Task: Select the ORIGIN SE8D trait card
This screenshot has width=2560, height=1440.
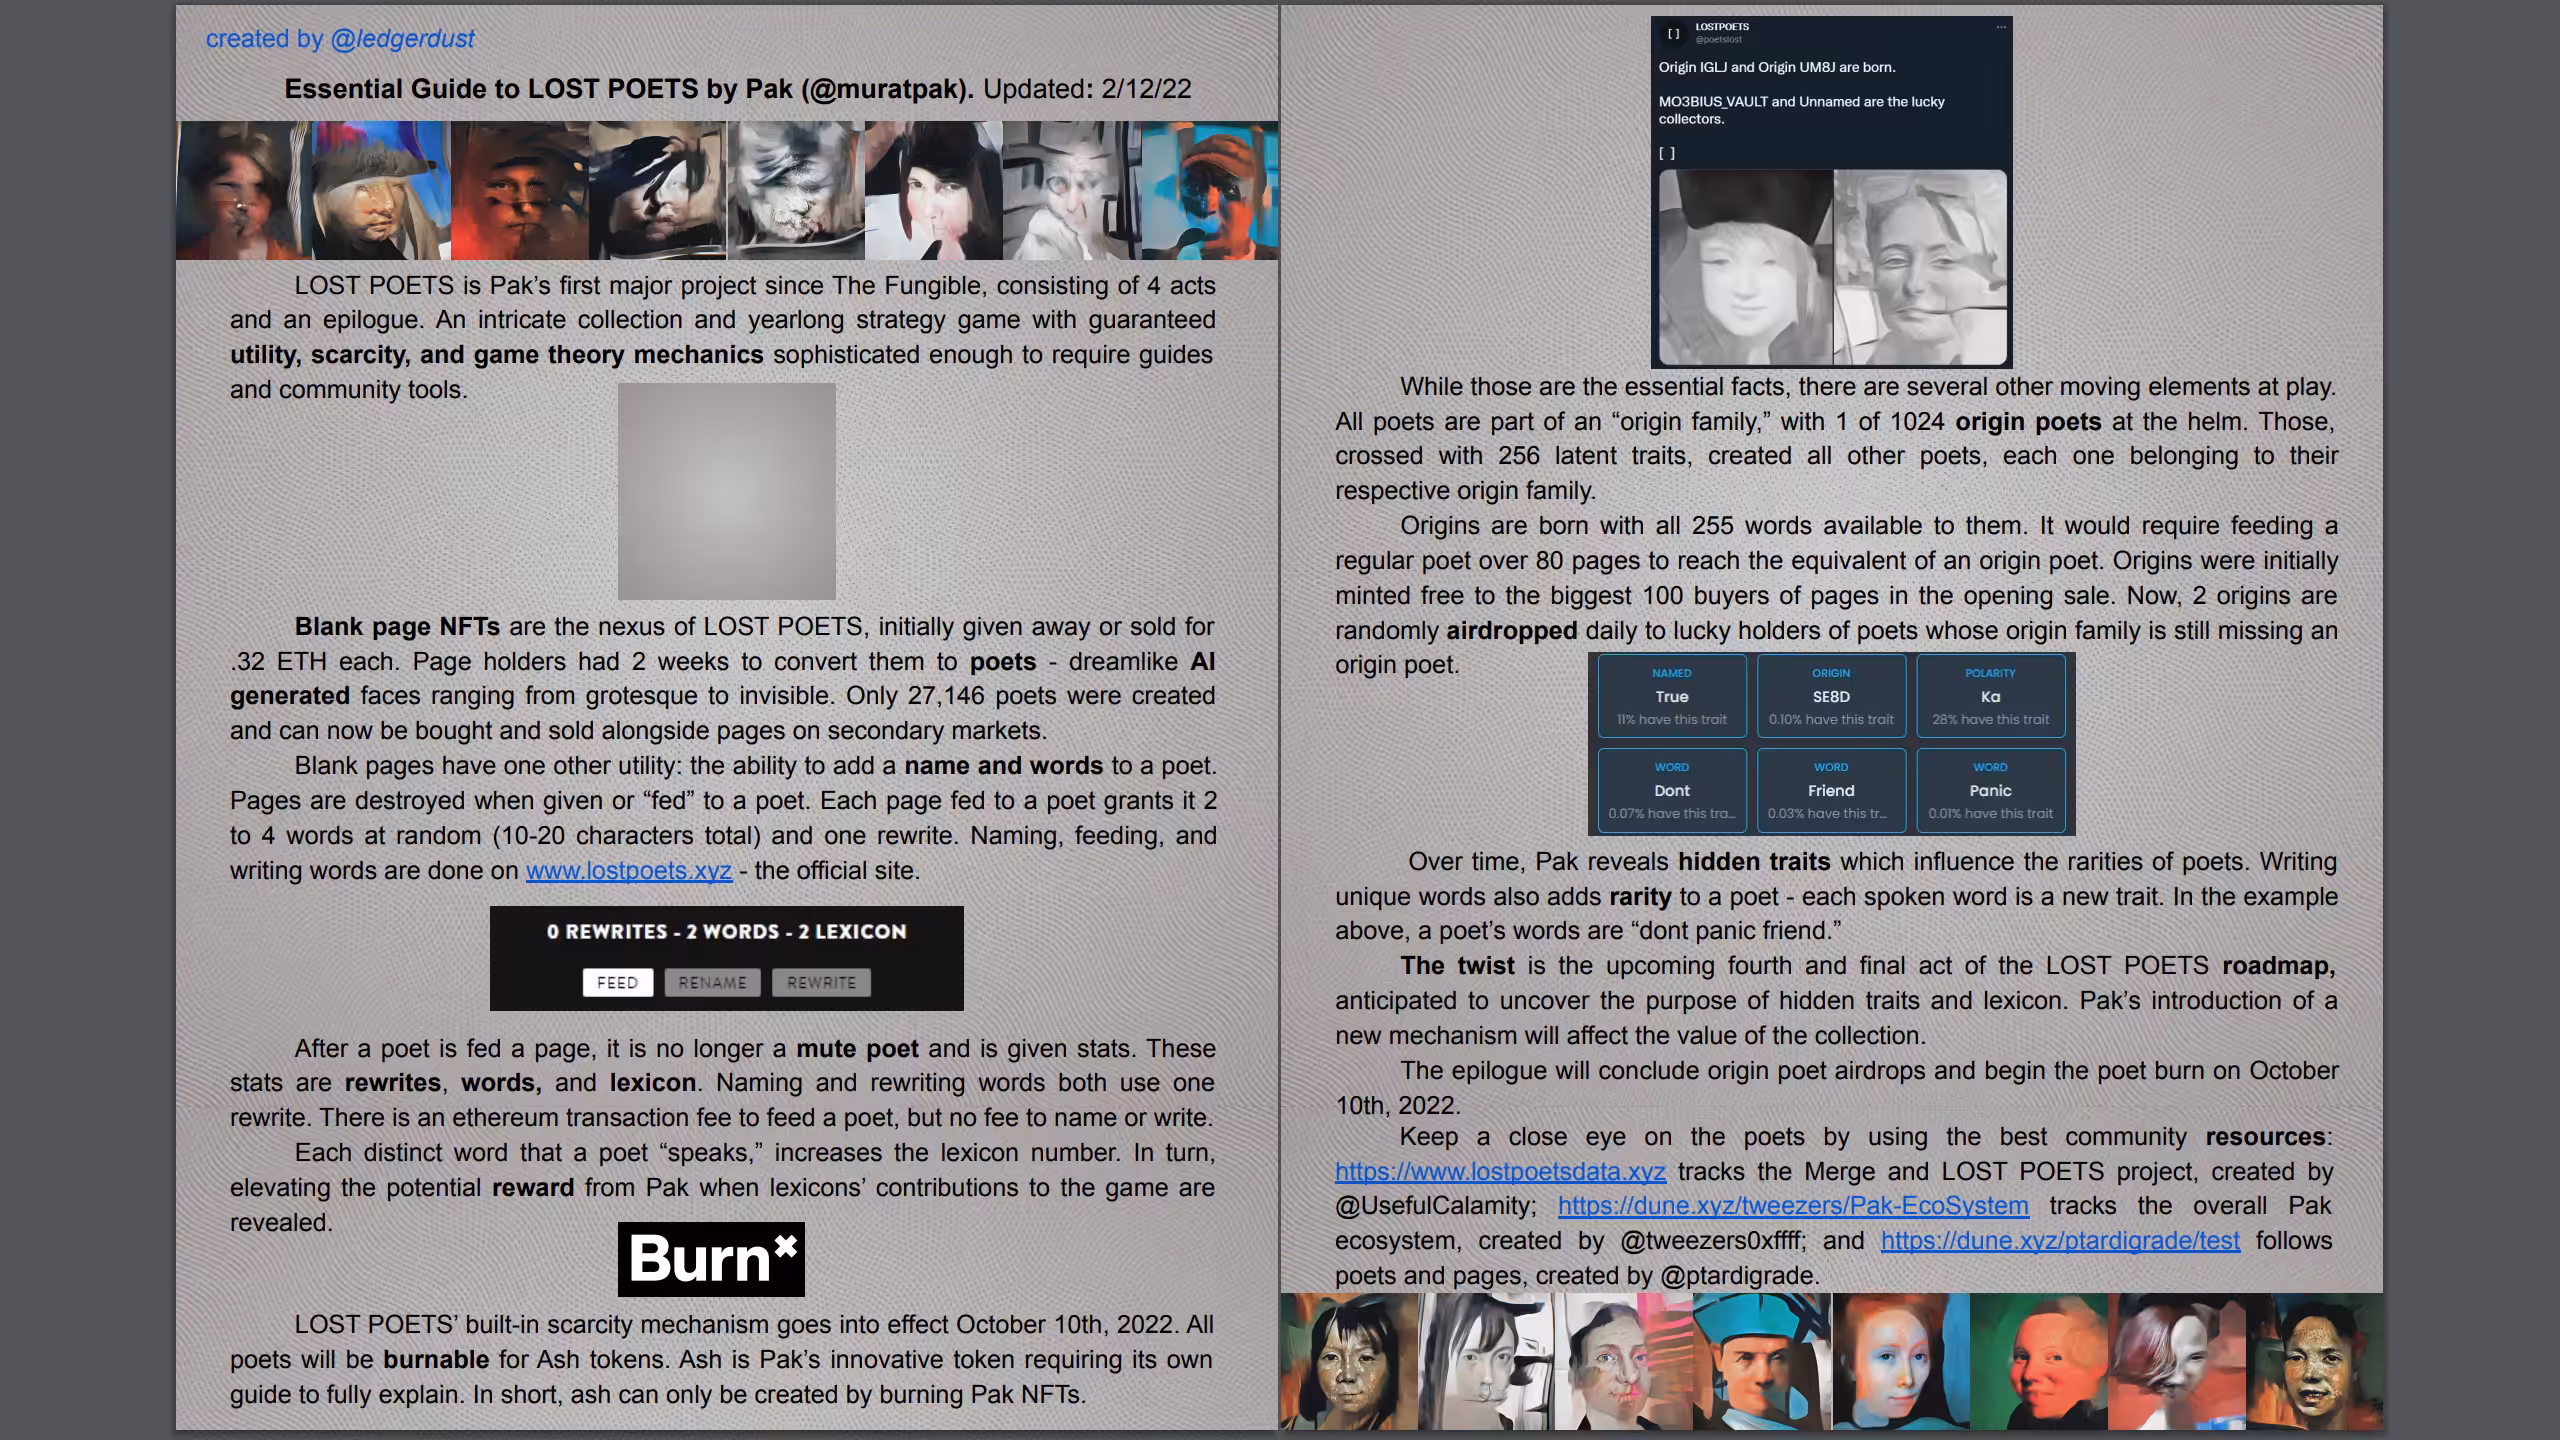Action: tap(1831, 696)
